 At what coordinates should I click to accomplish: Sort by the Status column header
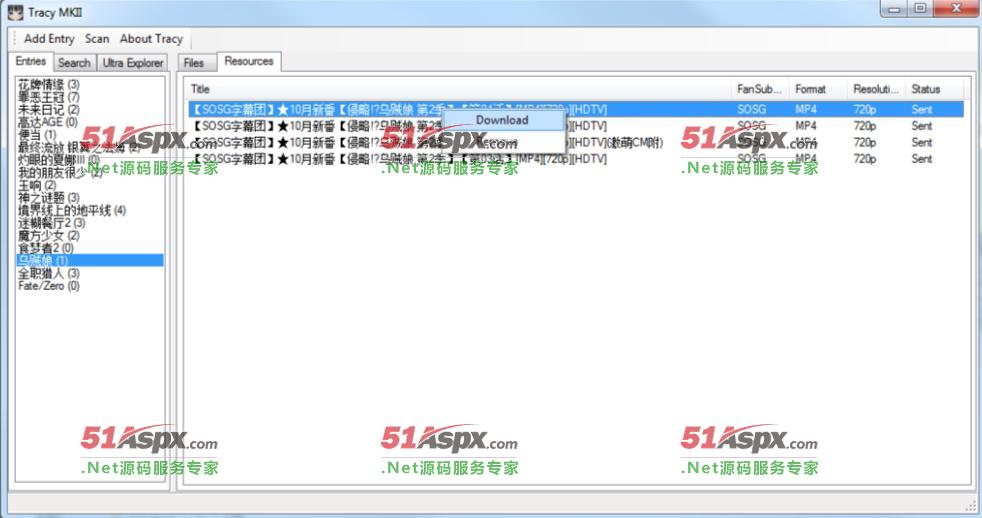click(x=934, y=89)
